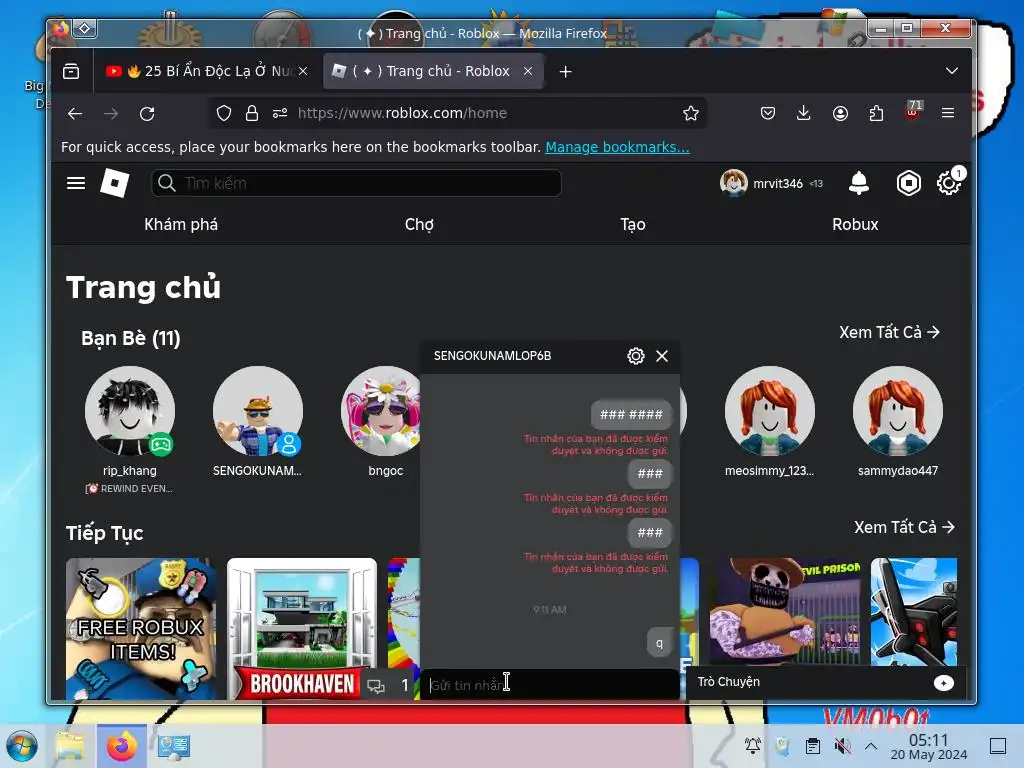Screen dimensions: 1024x768
Task: Open the Roblox notifications bell
Action: [x=859, y=183]
